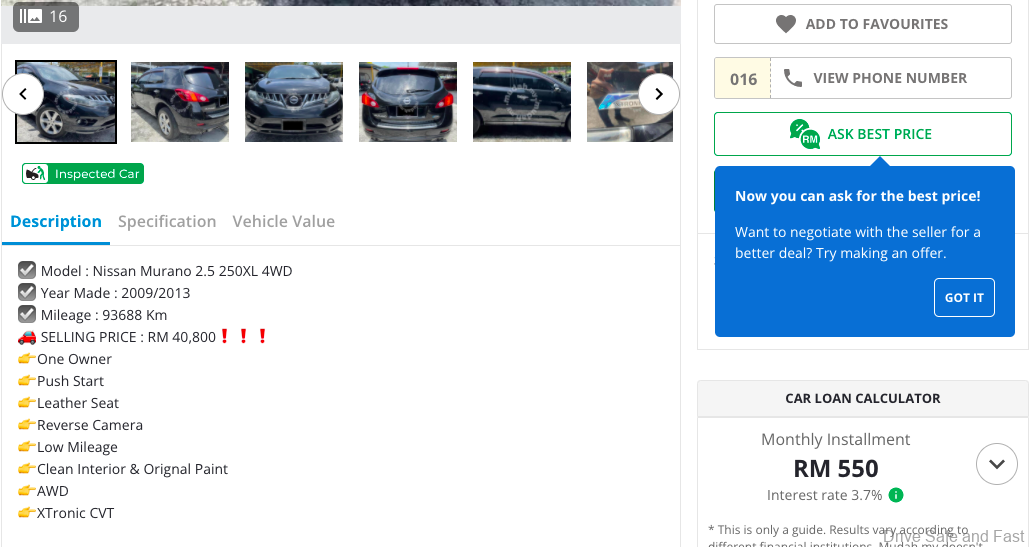Image resolution: width=1030 pixels, height=547 pixels.
Task: Dismiss the tooltip with GOT IT
Action: pyautogui.click(x=964, y=297)
